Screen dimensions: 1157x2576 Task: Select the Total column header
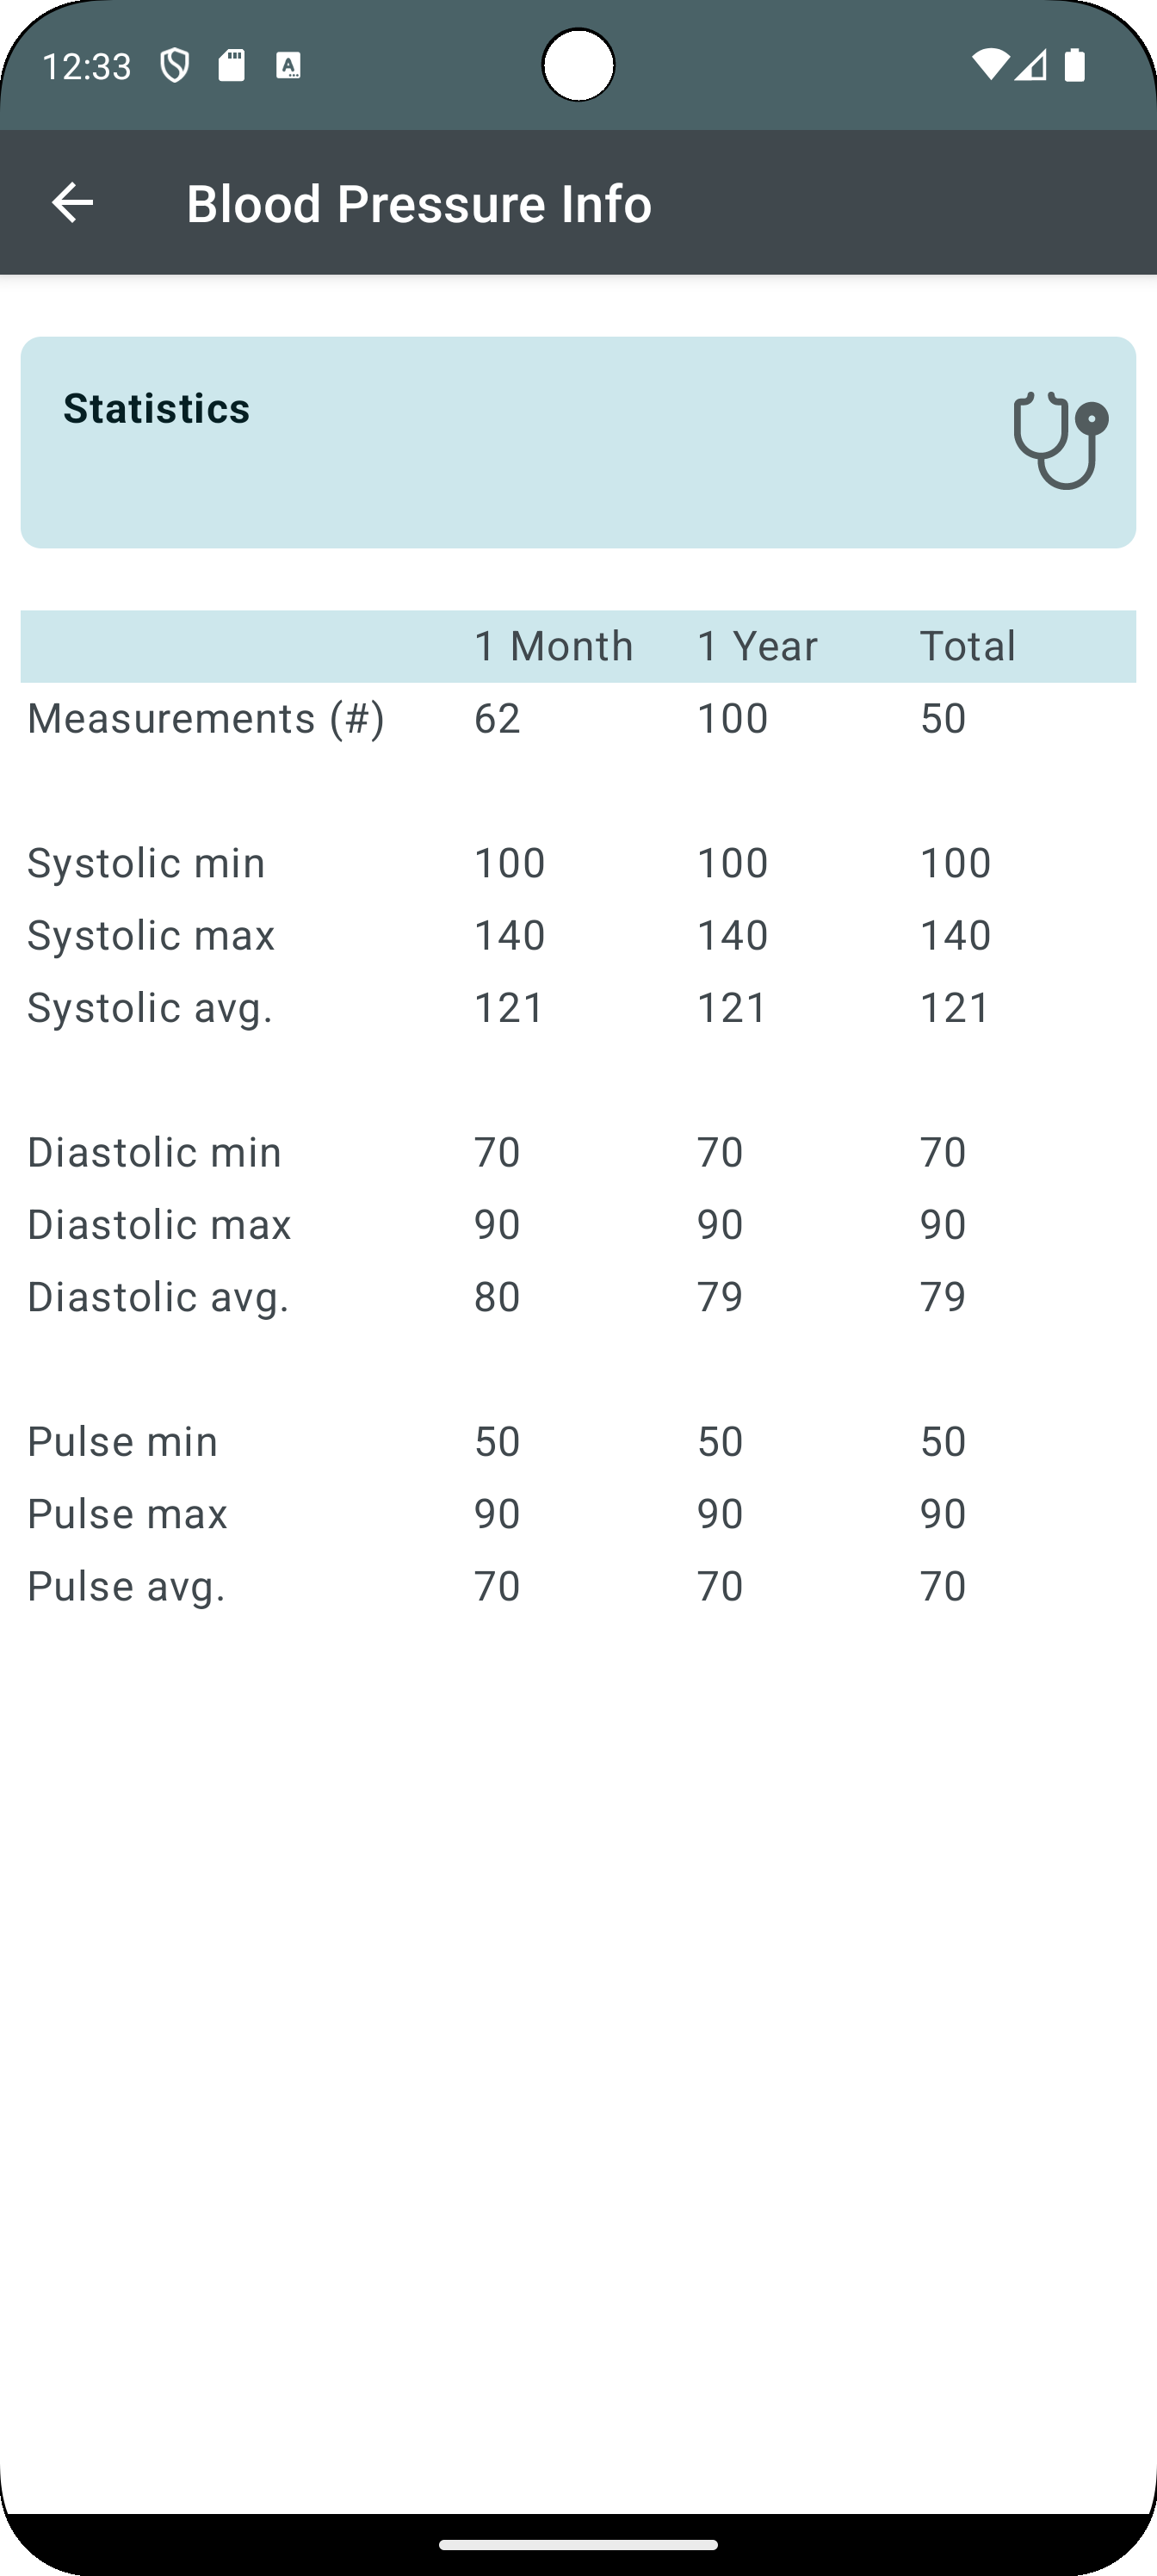tap(967, 646)
